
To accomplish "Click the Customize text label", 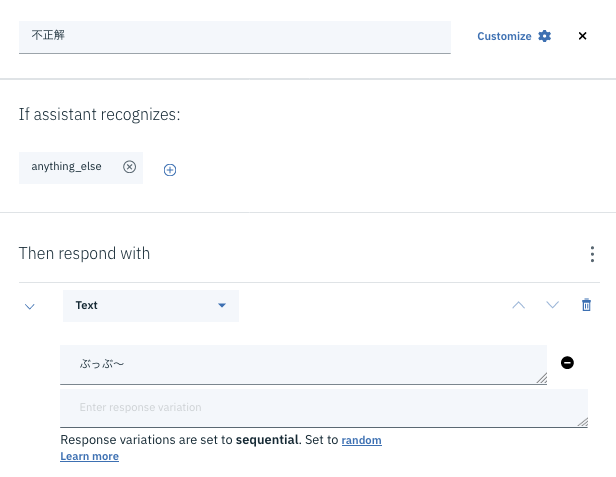I will tap(504, 36).
